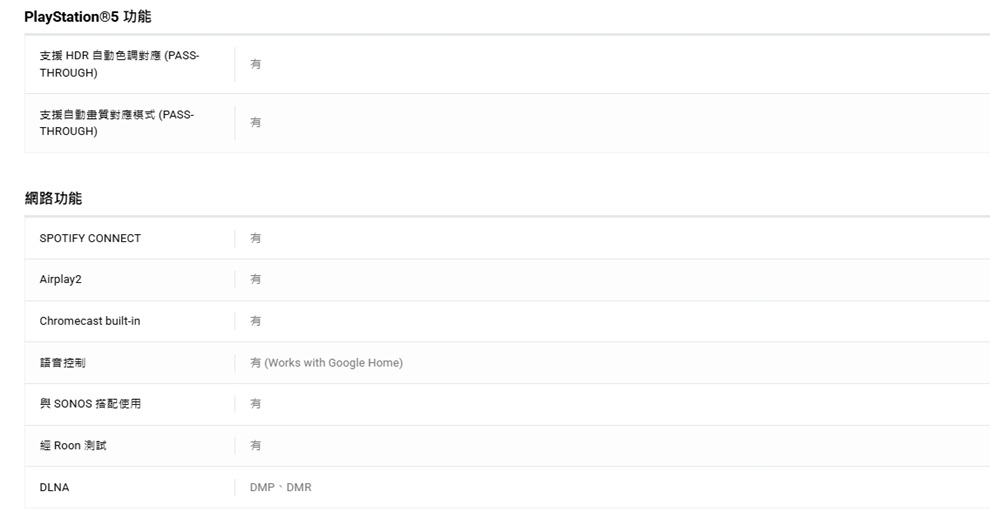Screen dimensions: 990x512
Task: Click the DMP、DMR value text
Action: (x=280, y=487)
